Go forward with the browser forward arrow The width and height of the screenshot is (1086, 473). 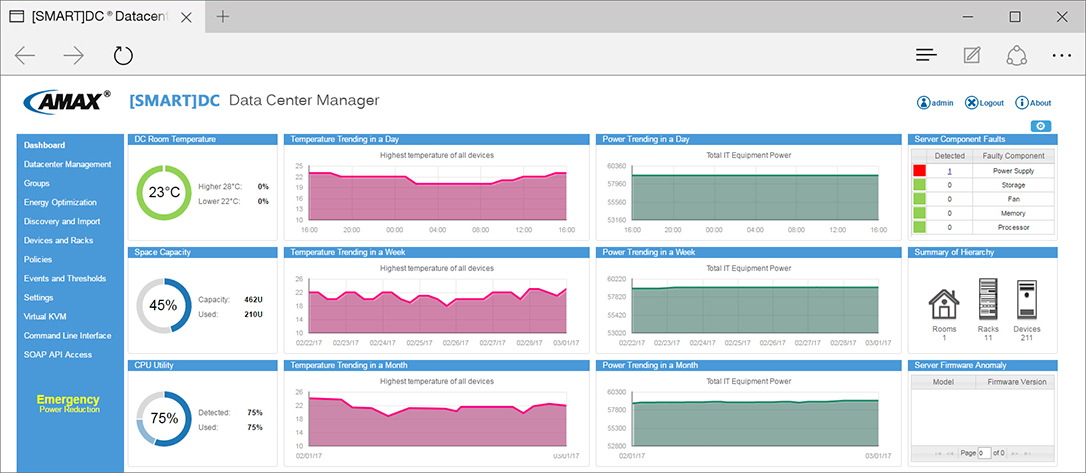point(73,55)
